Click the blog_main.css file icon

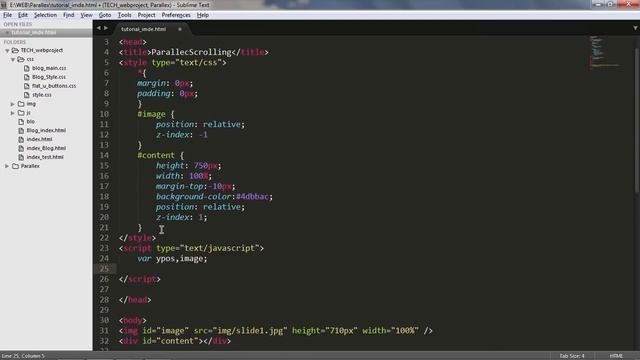(27, 68)
